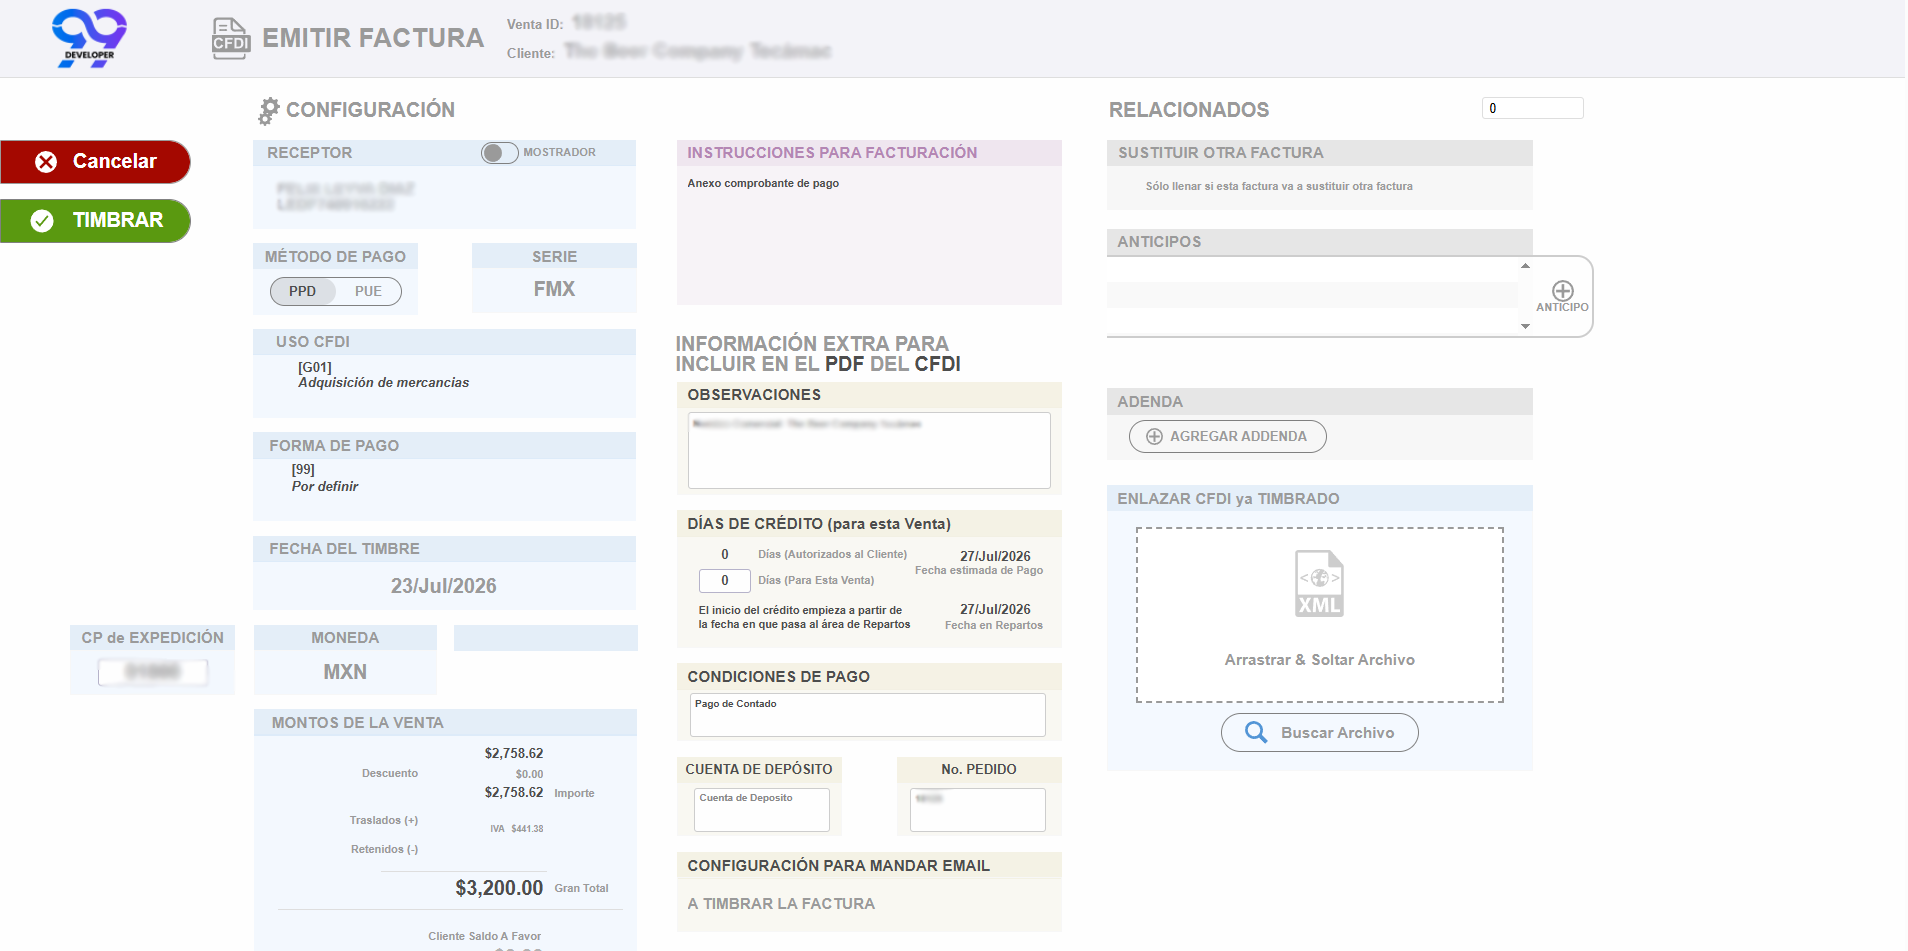Click the Cuenta de Depósito field
This screenshot has height=951, width=1908.
[762, 810]
